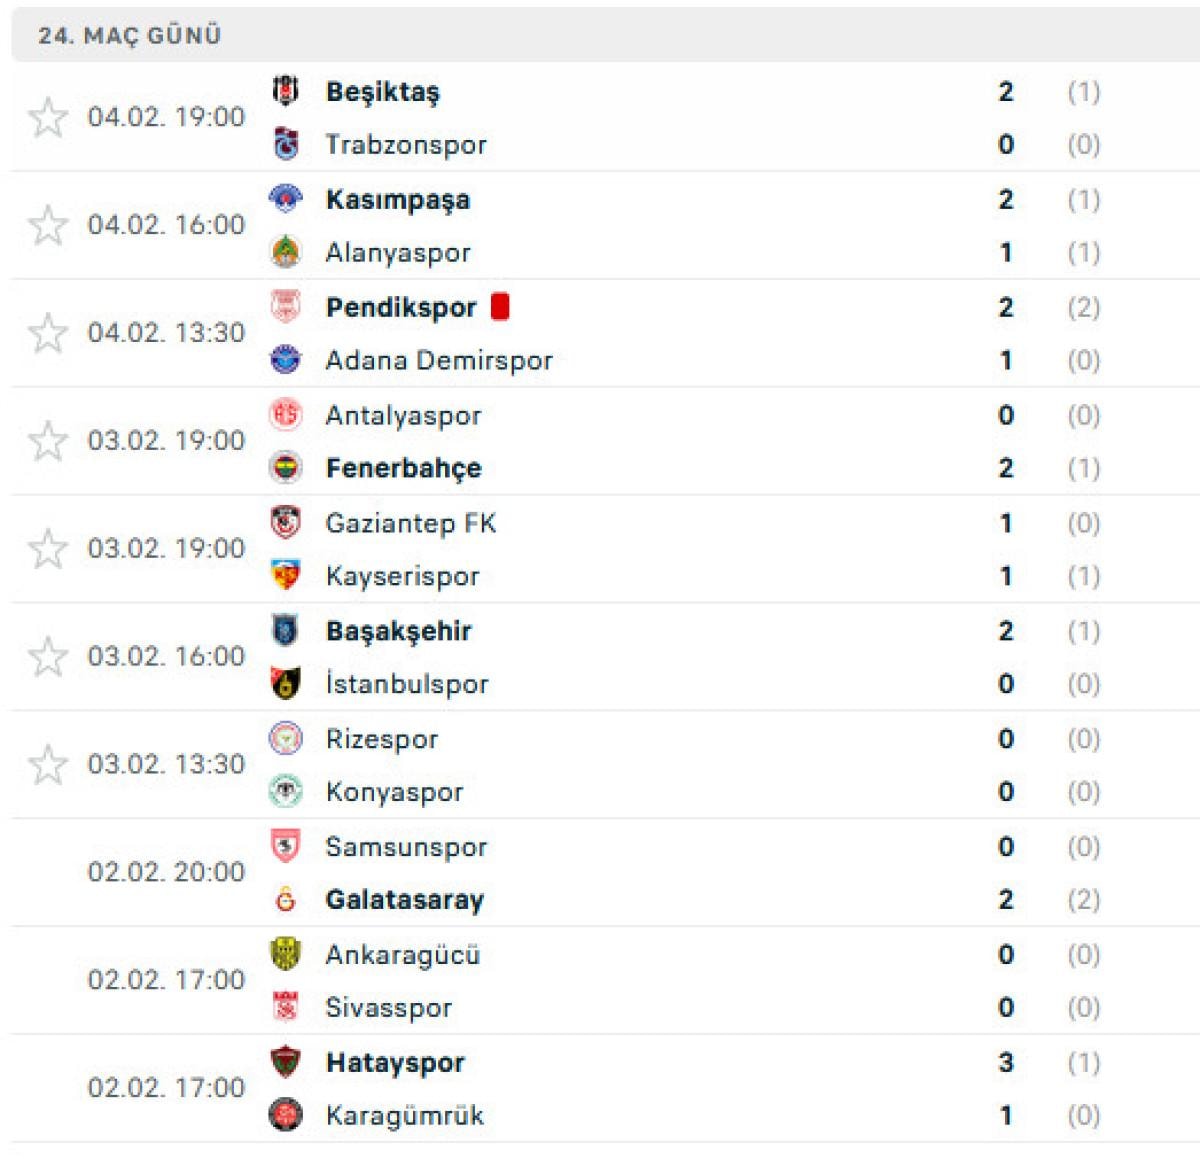Click the Kasımpaşa club logo
Viewport: 1200px width, 1166px height.
(x=286, y=199)
